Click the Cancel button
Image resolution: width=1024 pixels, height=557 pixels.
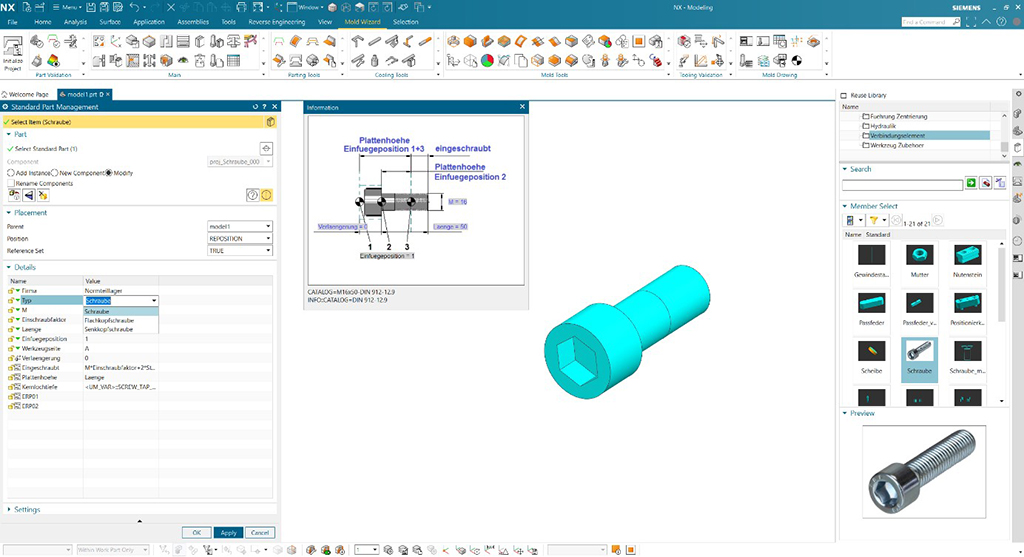pos(260,533)
